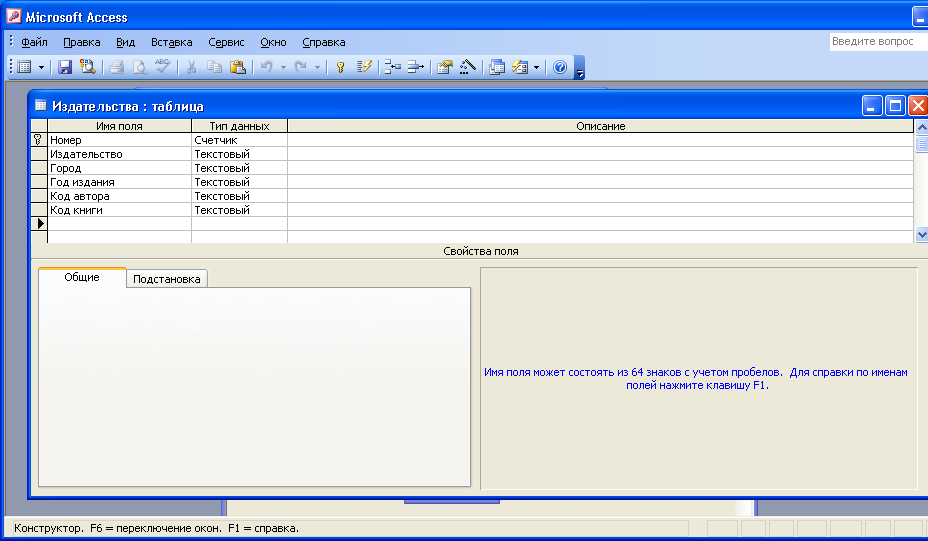Set primary key with the key icon
928x541 pixels.
[340, 67]
